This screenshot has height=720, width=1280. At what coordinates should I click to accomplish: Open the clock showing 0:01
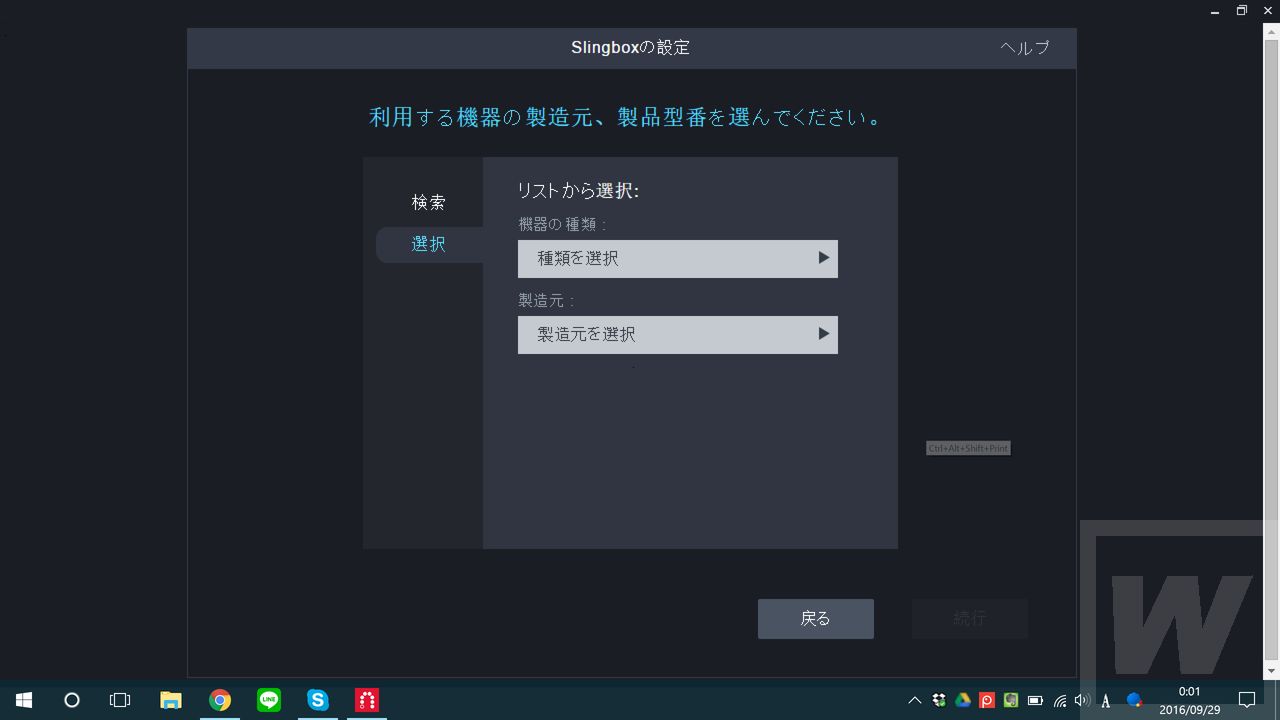point(1189,700)
